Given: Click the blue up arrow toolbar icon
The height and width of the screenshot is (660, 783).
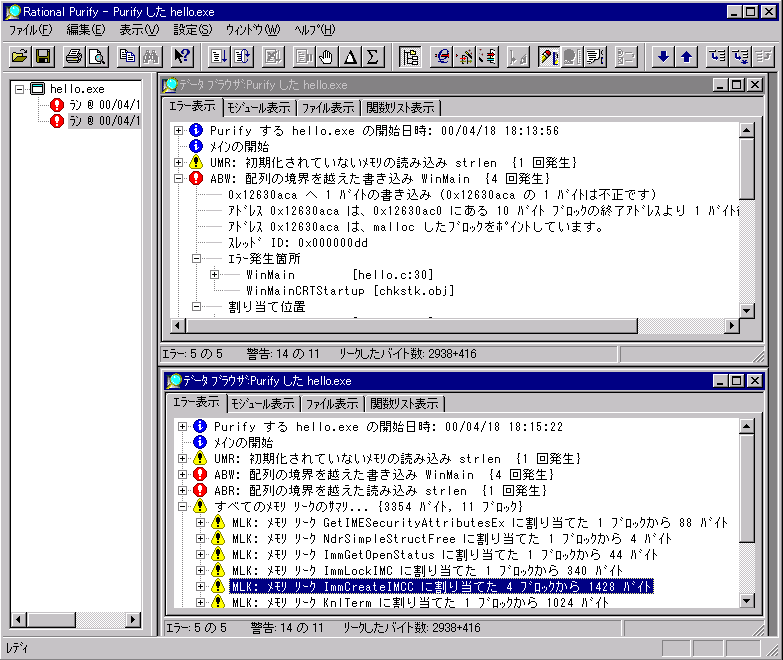Looking at the screenshot, I should 686,56.
